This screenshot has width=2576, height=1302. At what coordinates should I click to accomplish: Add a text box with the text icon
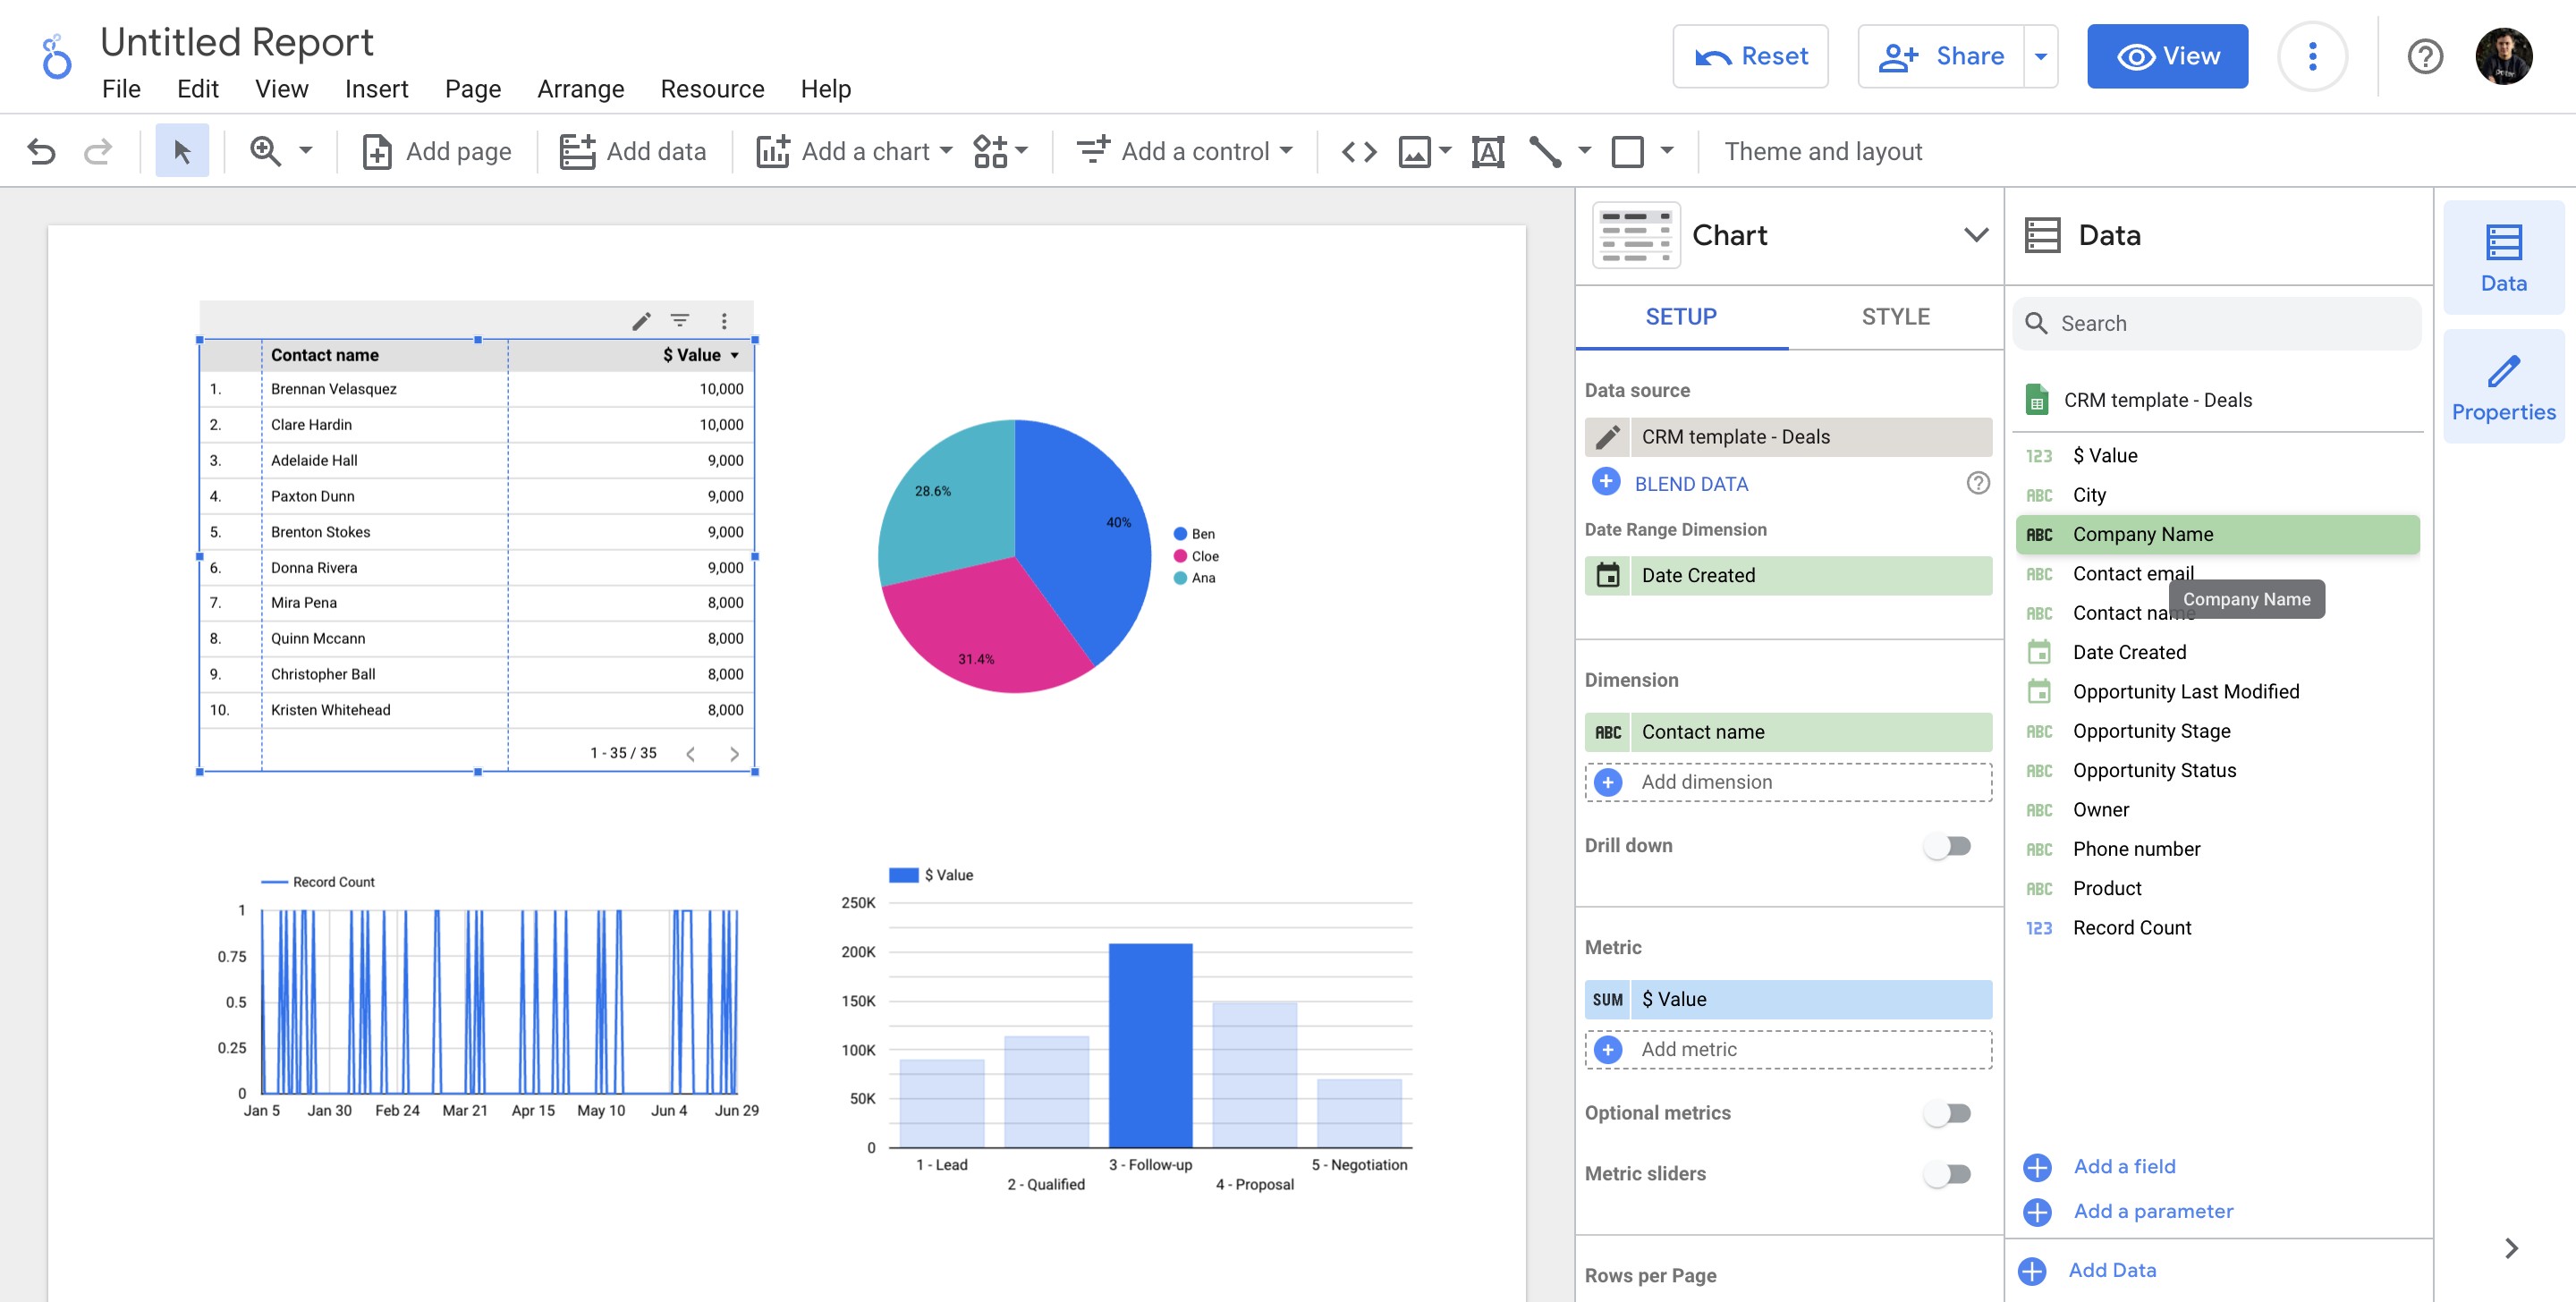[1488, 151]
